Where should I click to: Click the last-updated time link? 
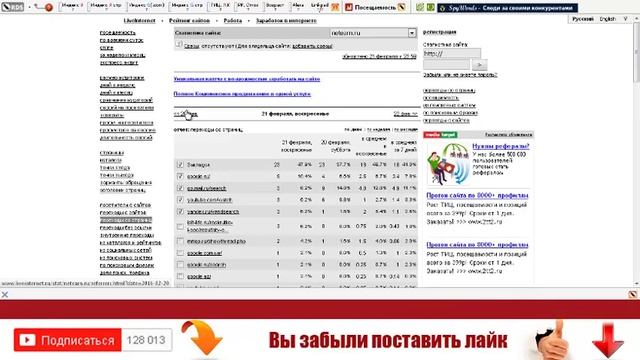pyautogui.click(x=379, y=57)
